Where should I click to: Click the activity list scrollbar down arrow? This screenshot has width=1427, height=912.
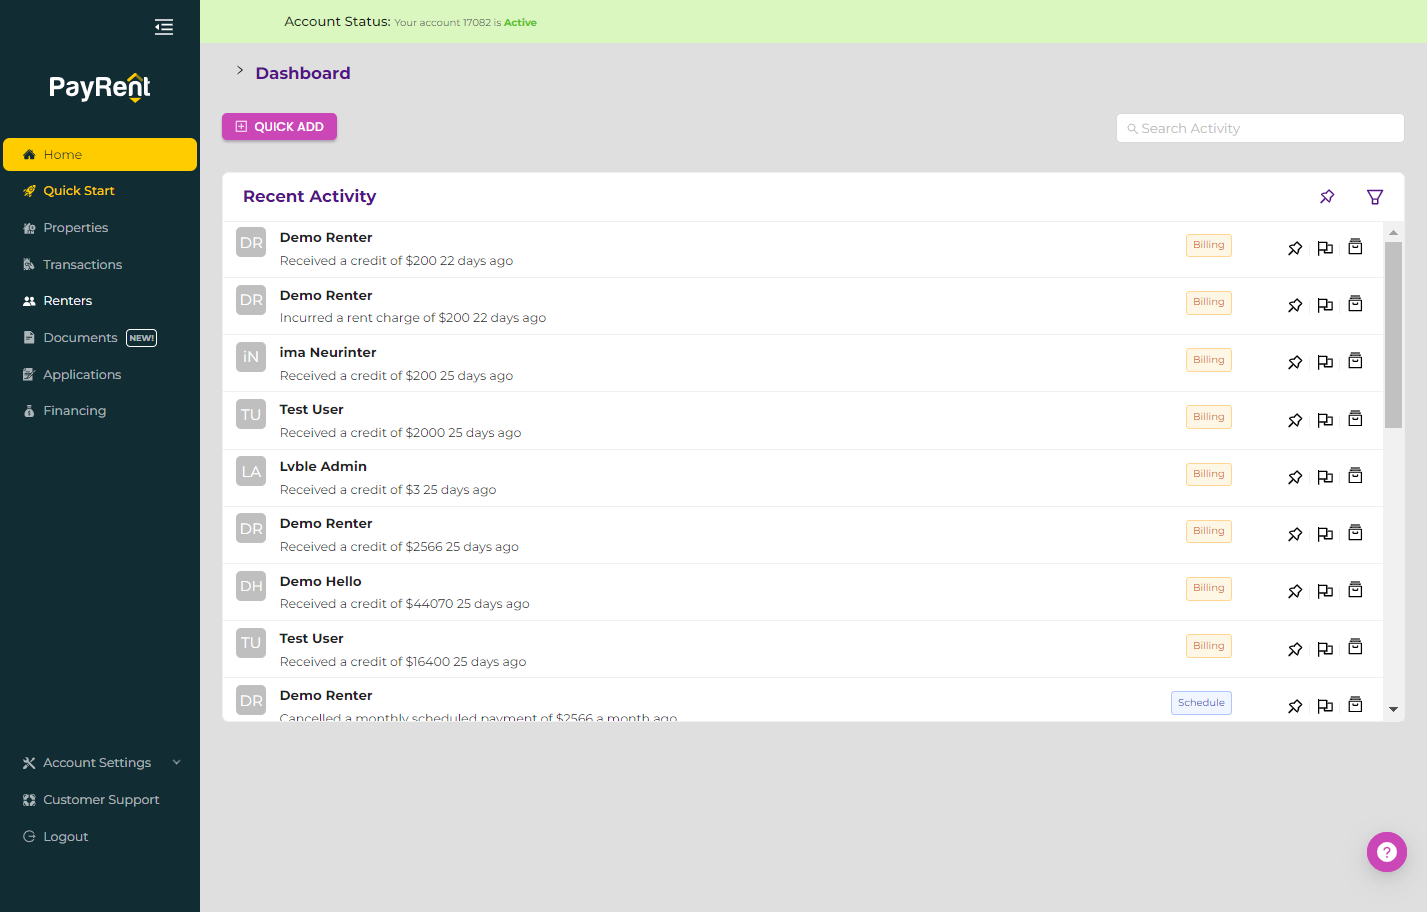point(1393,709)
